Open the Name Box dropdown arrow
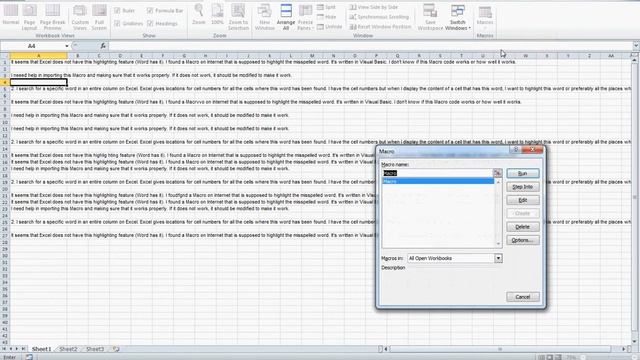The width and height of the screenshot is (640, 360). (67, 46)
